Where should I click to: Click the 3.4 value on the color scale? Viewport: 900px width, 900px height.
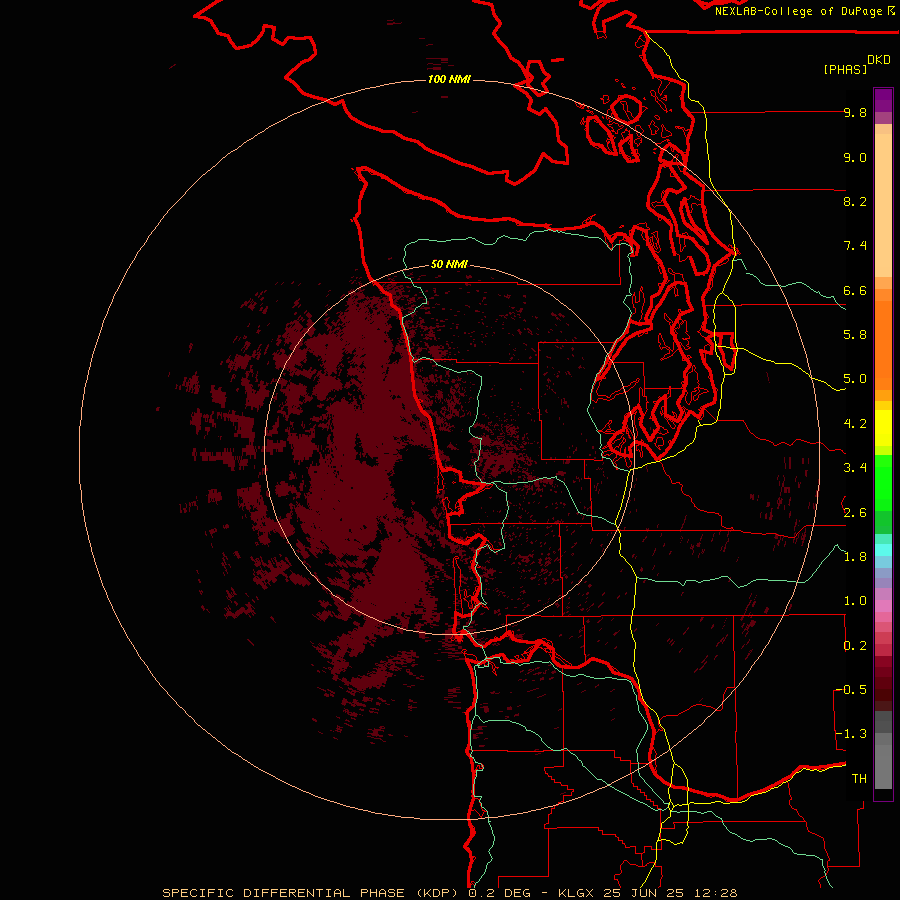pos(855,468)
